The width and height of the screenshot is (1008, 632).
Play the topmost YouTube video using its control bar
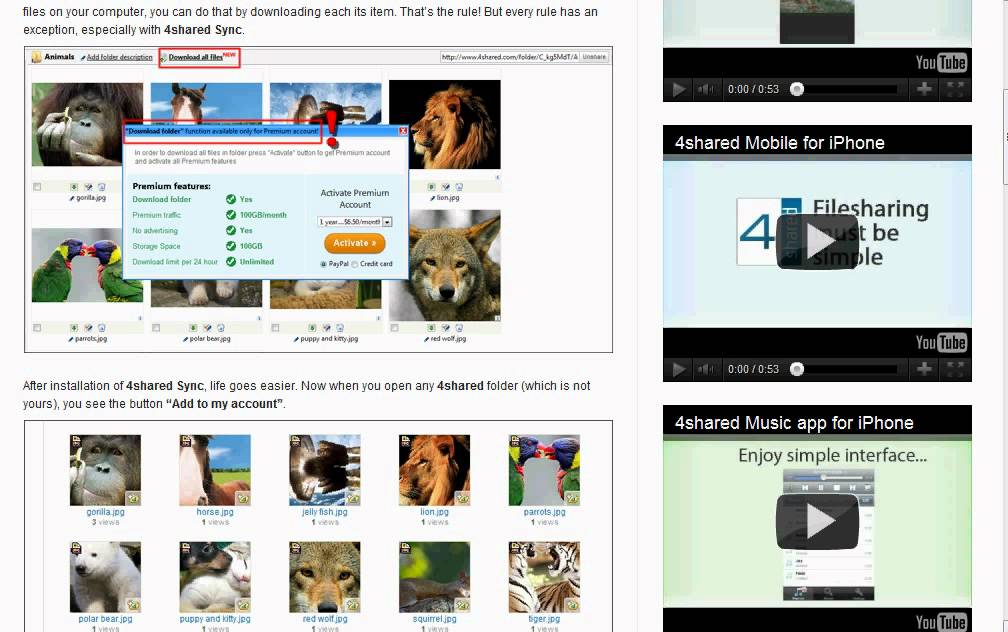(678, 89)
